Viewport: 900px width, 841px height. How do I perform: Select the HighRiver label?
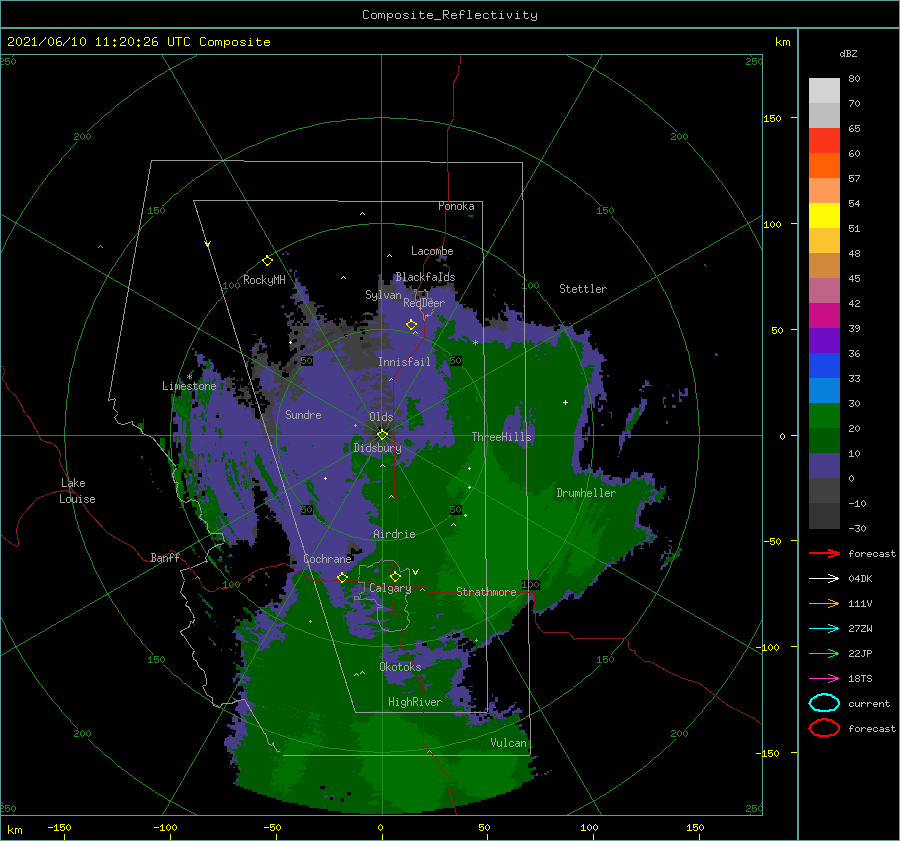415,702
